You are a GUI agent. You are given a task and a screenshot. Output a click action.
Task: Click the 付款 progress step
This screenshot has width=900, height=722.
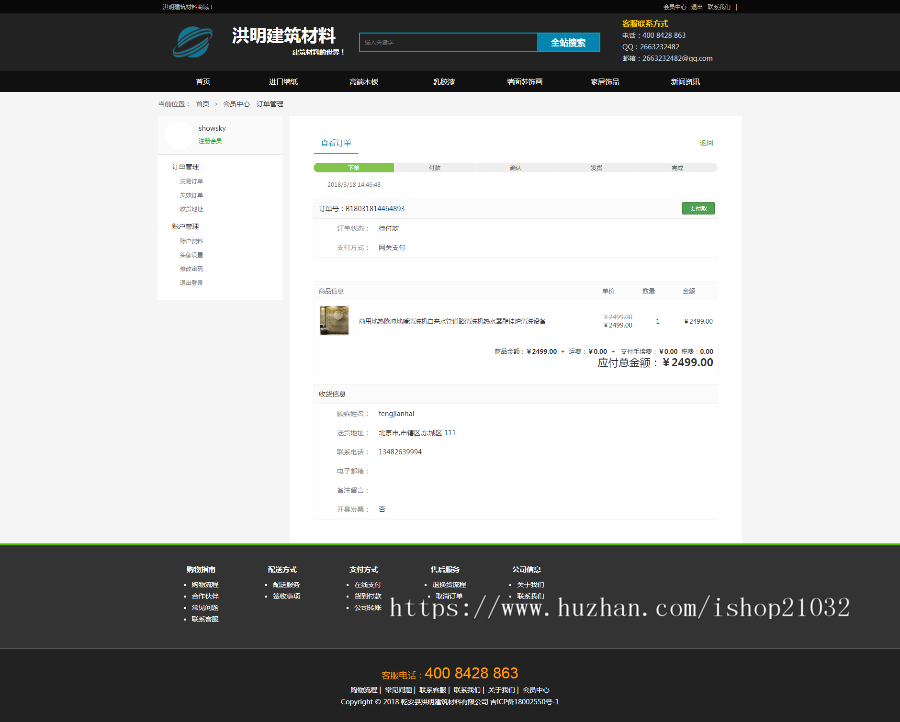[x=435, y=168]
